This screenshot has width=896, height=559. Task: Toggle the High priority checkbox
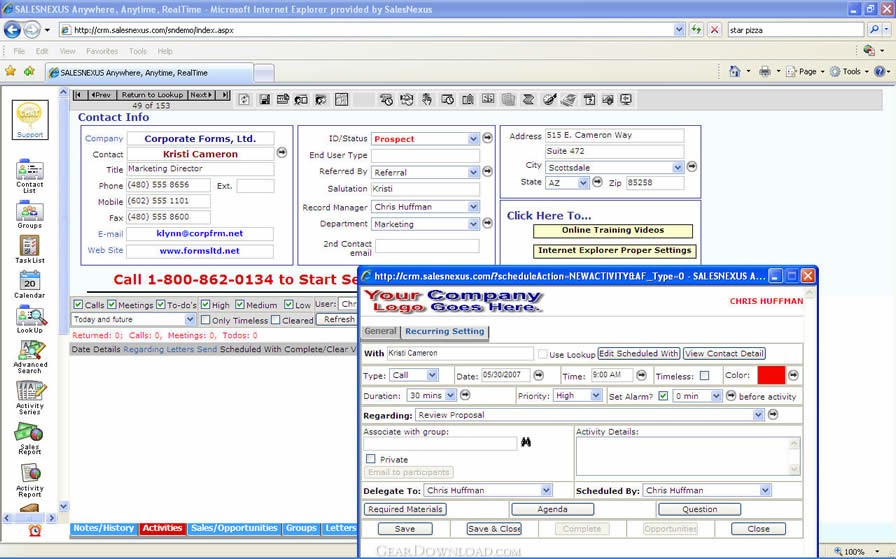pos(206,305)
